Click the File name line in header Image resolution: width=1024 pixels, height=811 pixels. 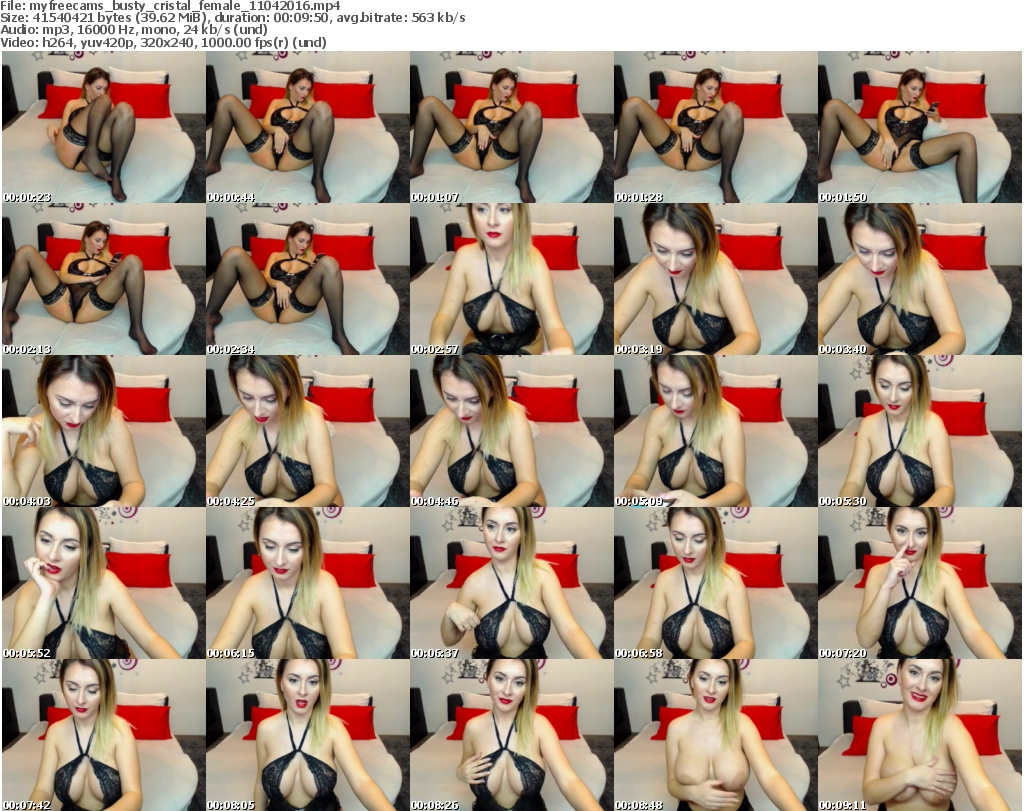(x=171, y=5)
